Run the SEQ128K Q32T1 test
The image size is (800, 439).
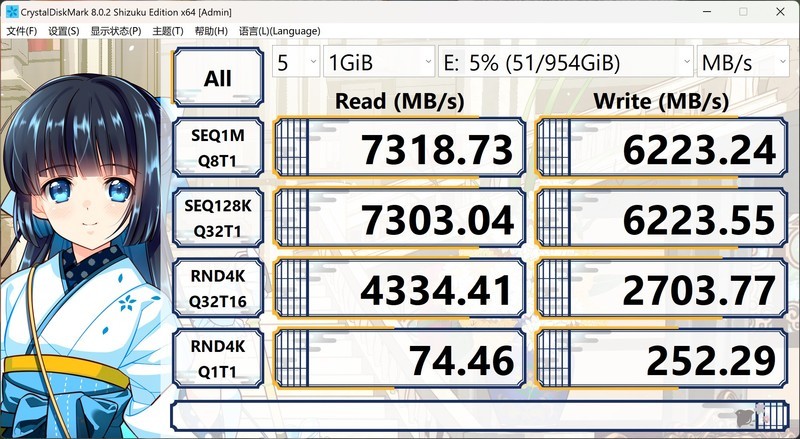point(218,218)
